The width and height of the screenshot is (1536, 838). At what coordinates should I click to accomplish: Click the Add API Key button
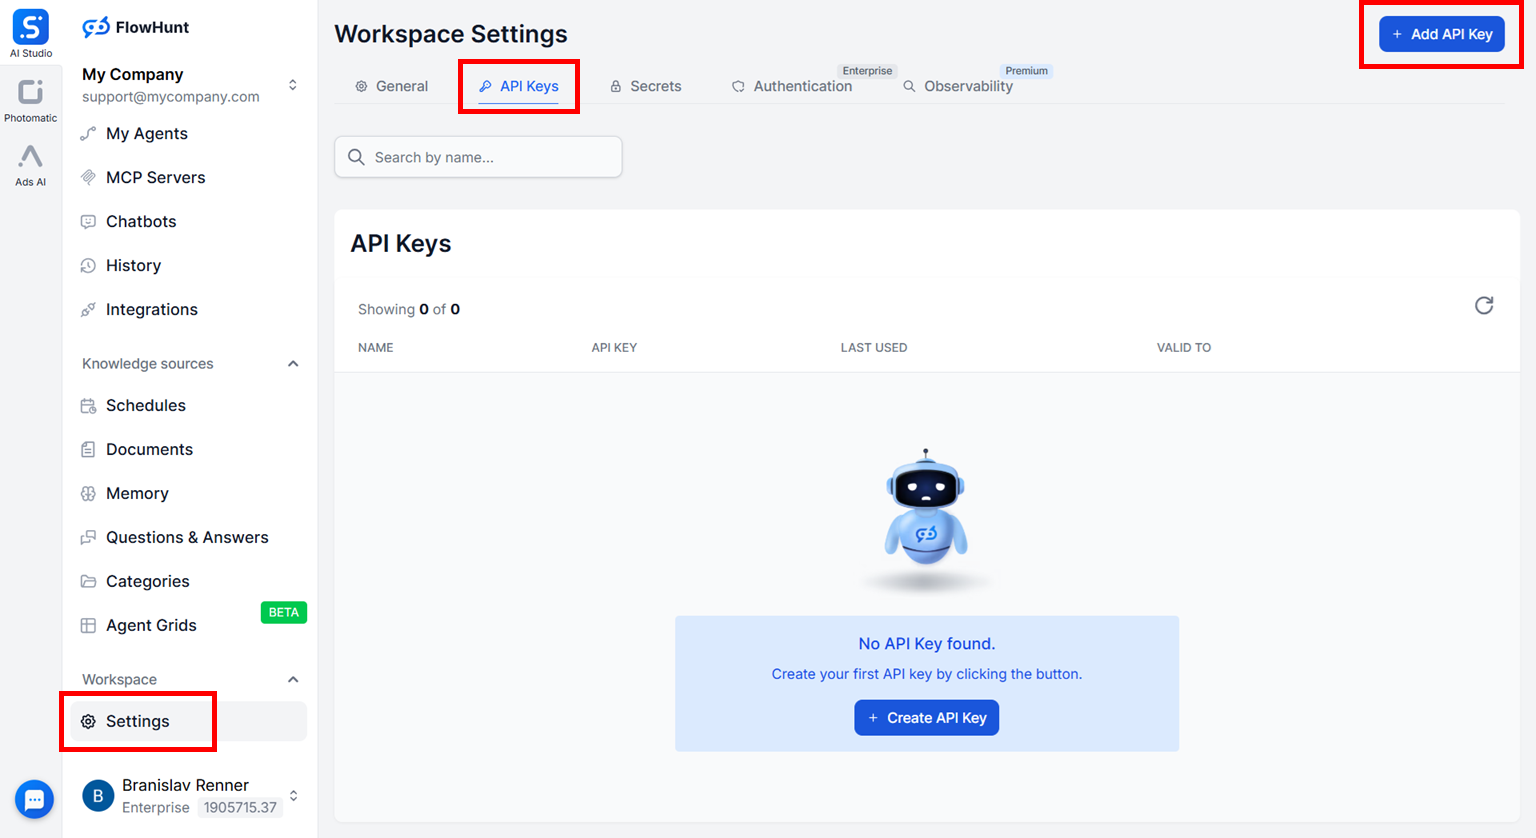1441,34
